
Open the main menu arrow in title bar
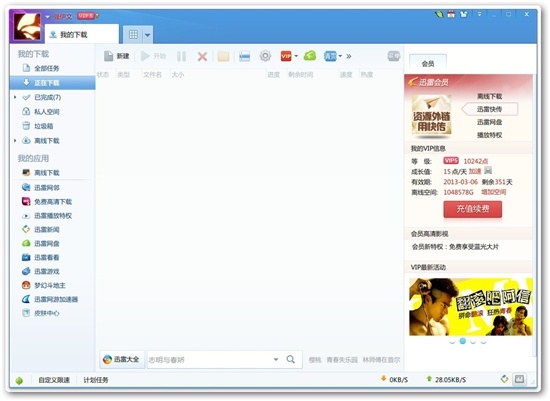pos(479,14)
